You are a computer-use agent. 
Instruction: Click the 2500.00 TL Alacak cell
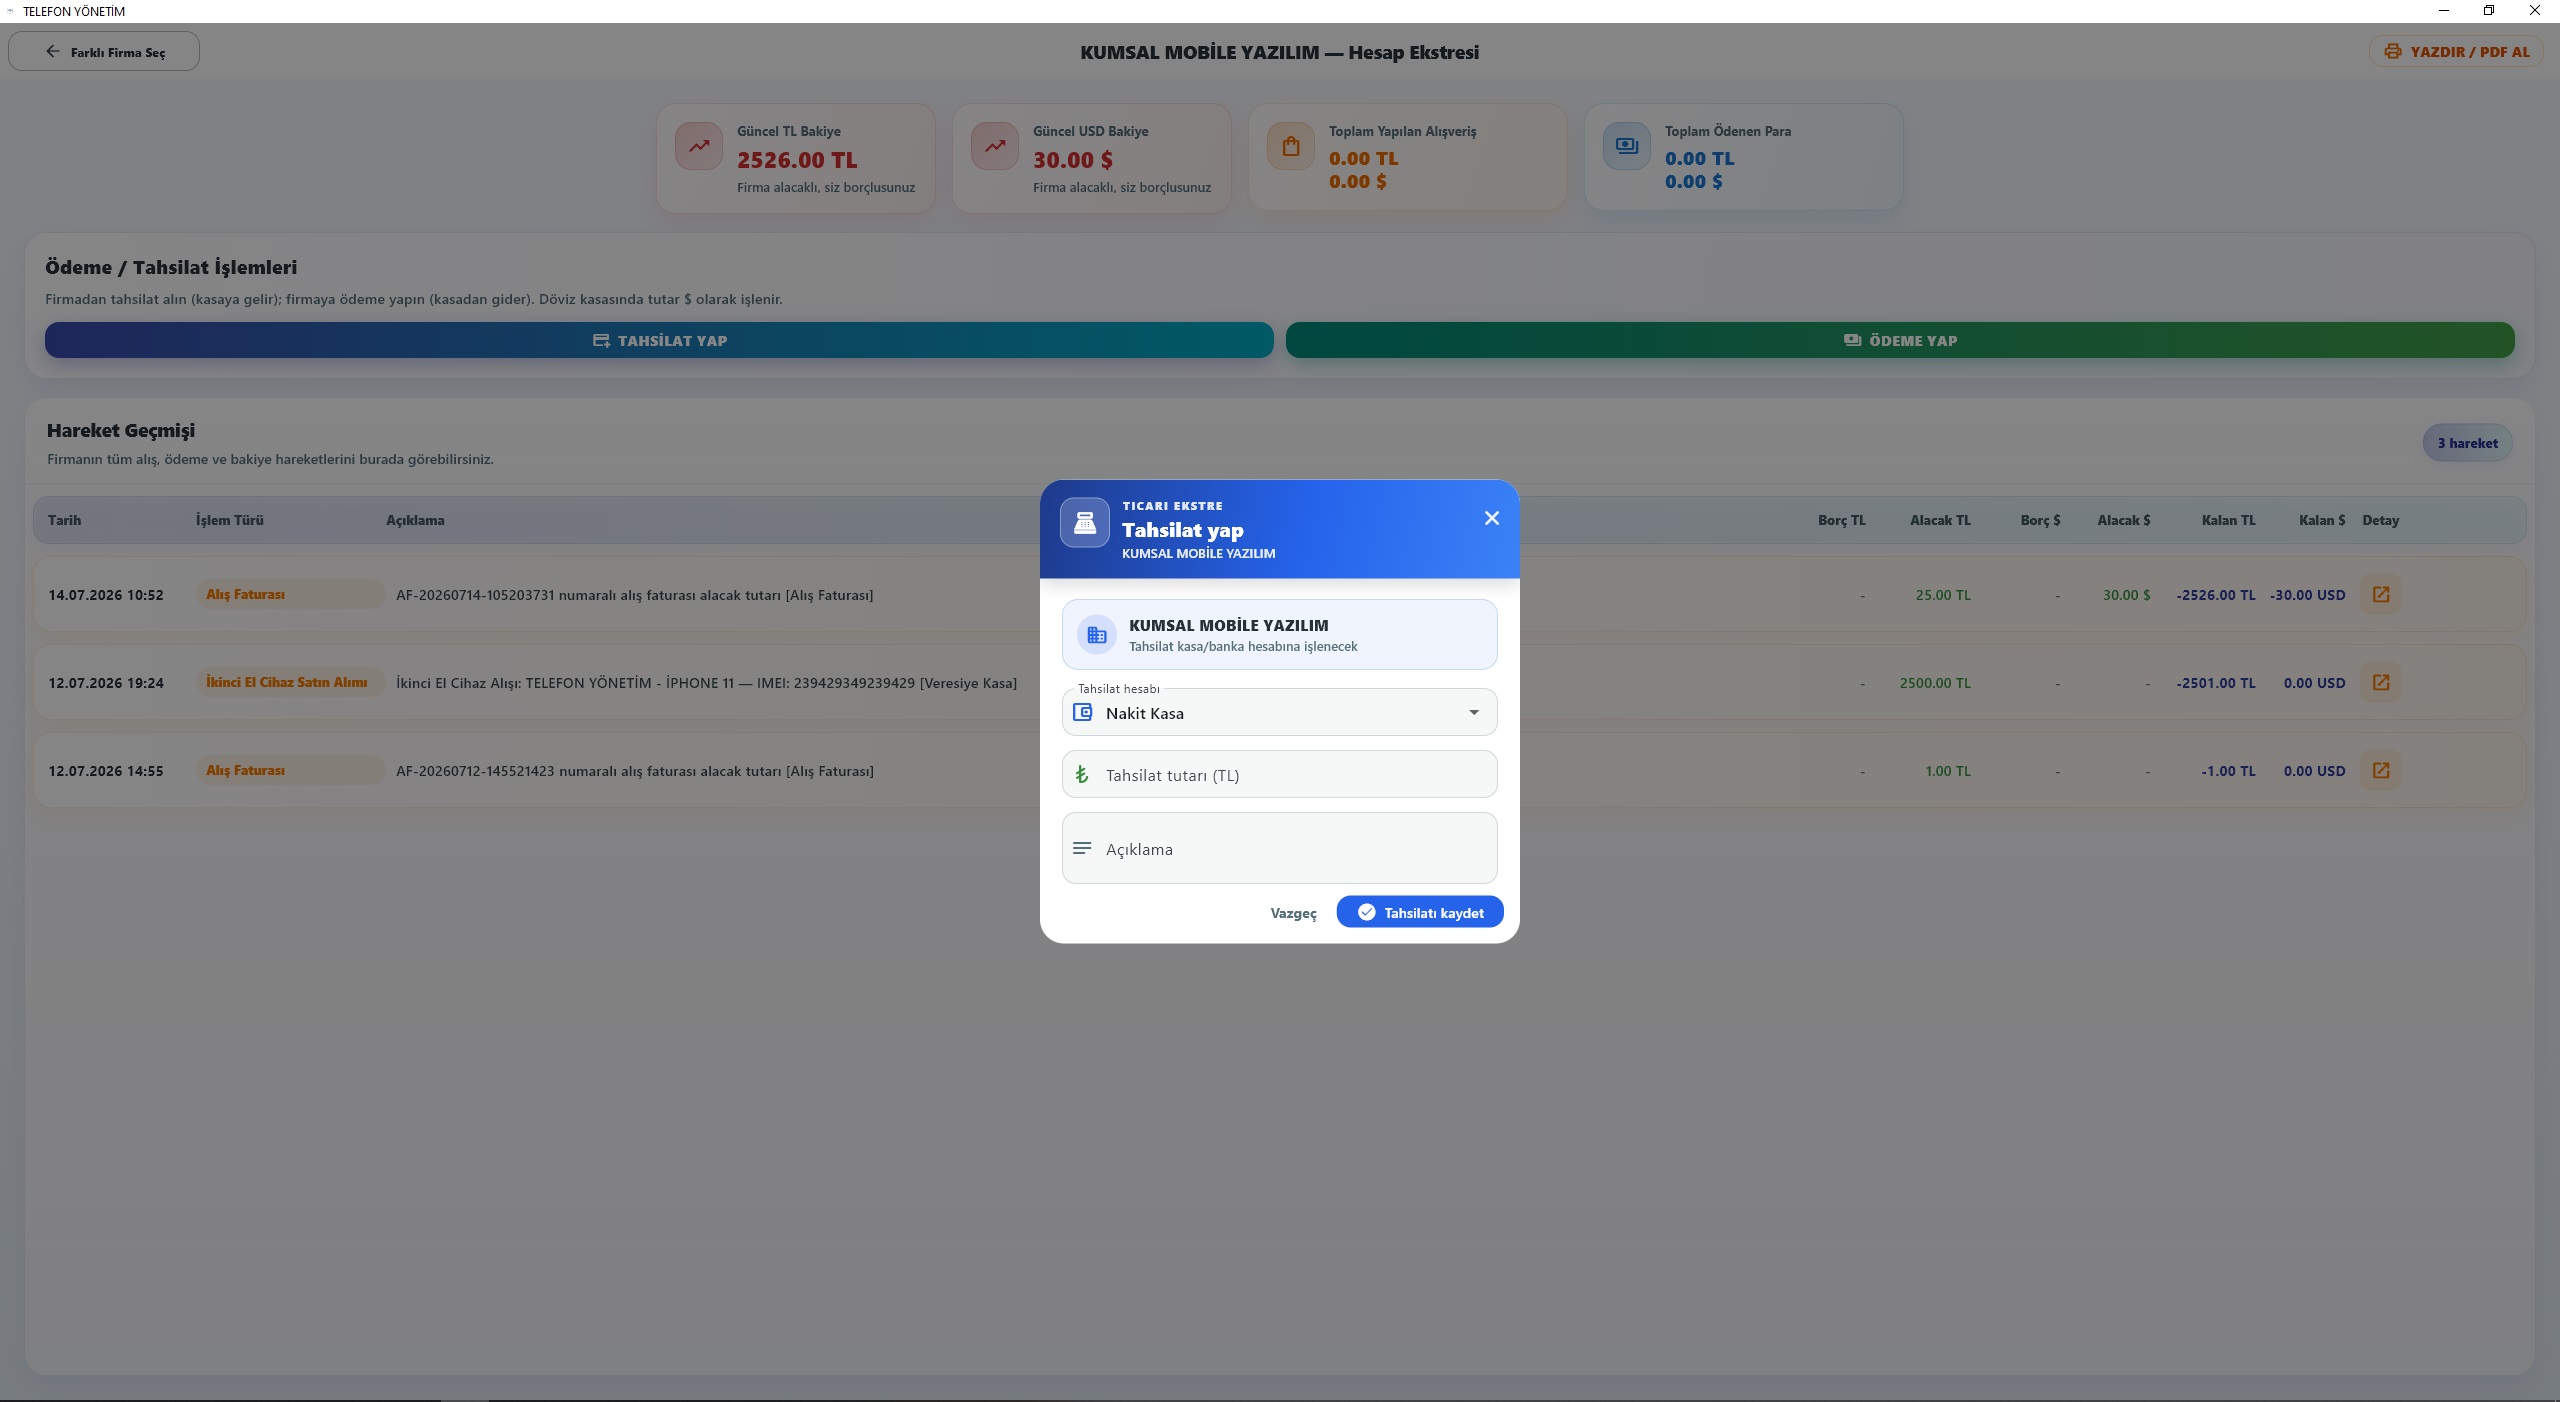1935,683
